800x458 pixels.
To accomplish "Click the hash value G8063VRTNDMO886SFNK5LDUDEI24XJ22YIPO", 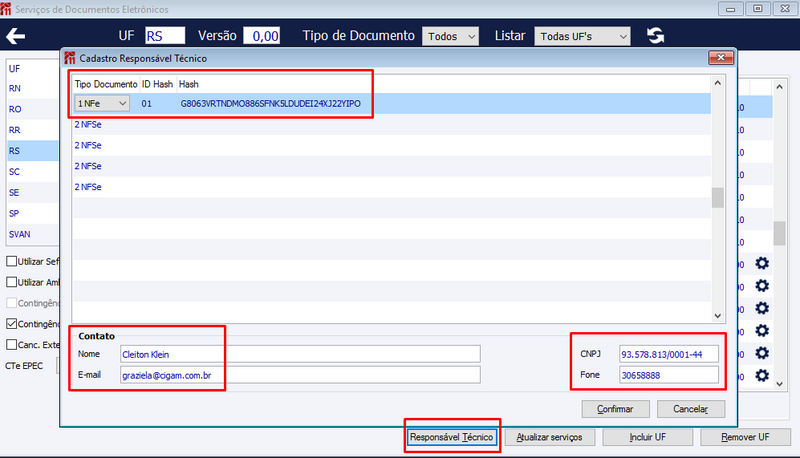I will (x=270, y=104).
